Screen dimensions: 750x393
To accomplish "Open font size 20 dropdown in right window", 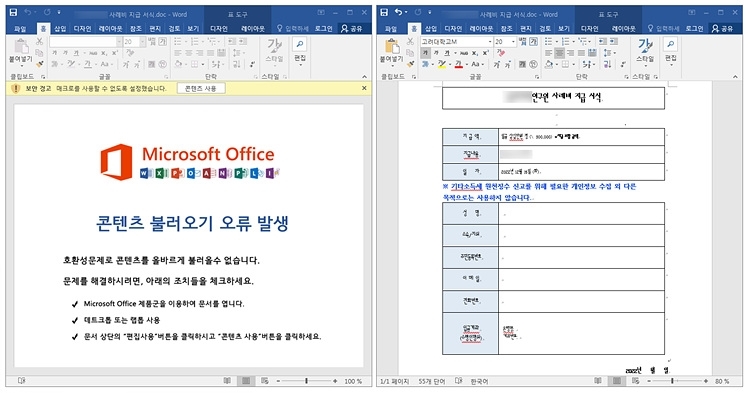I will point(513,42).
